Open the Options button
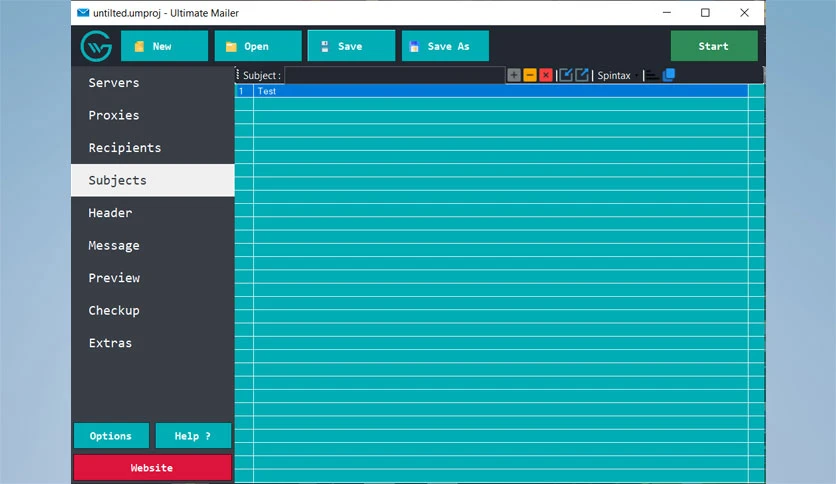The image size is (836, 484). [111, 436]
